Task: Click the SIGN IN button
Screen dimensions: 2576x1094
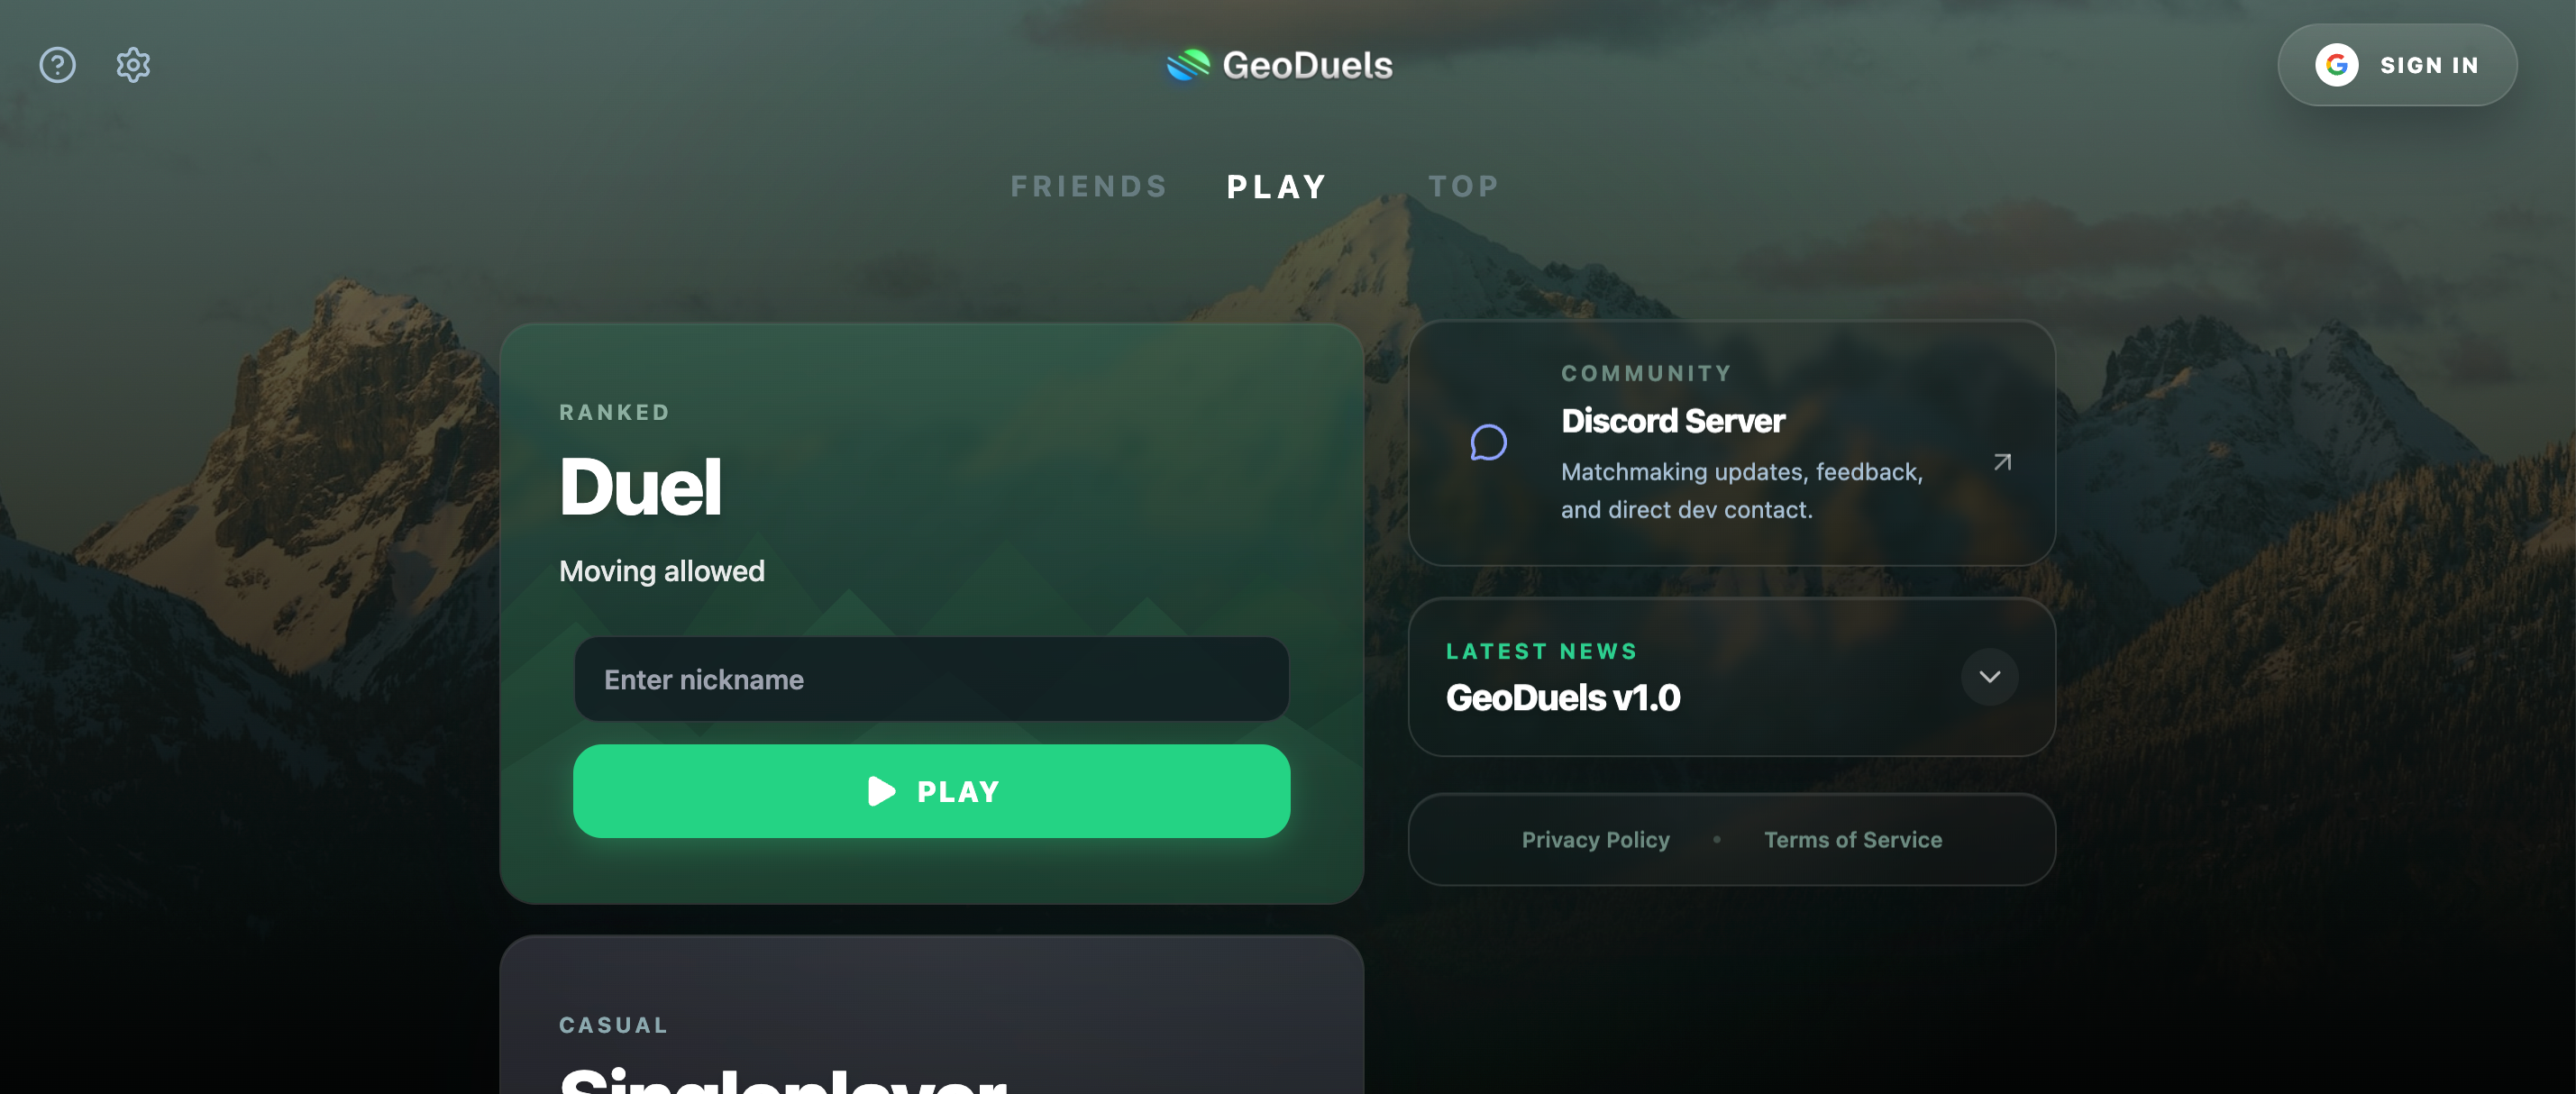Action: point(2397,65)
